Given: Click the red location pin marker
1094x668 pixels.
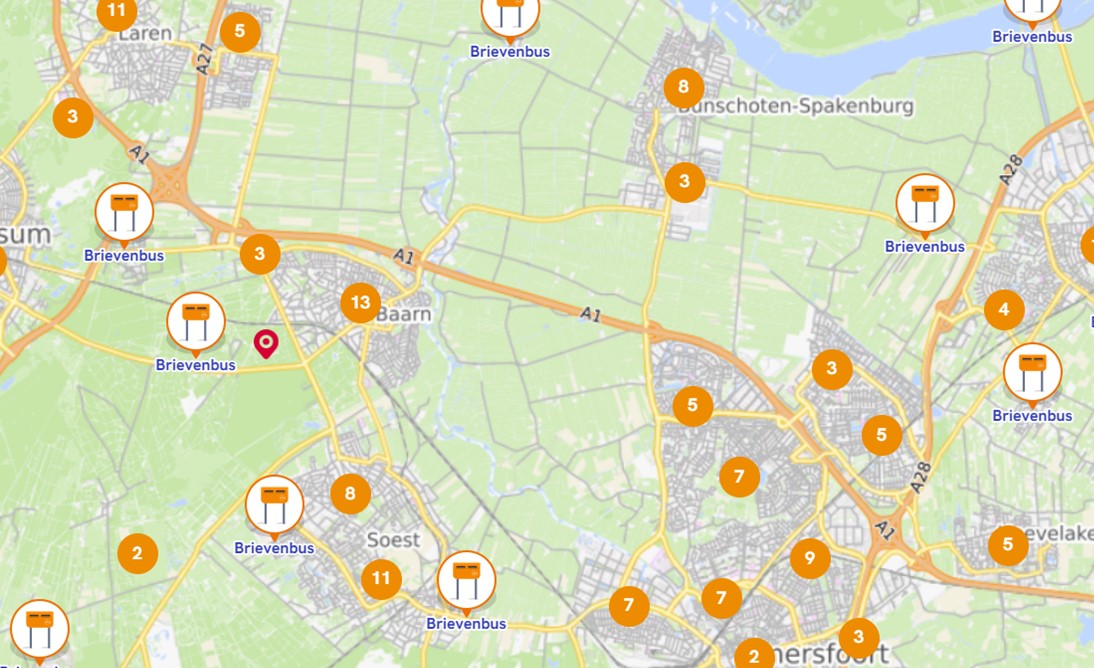Looking at the screenshot, I should pyautogui.click(x=266, y=343).
